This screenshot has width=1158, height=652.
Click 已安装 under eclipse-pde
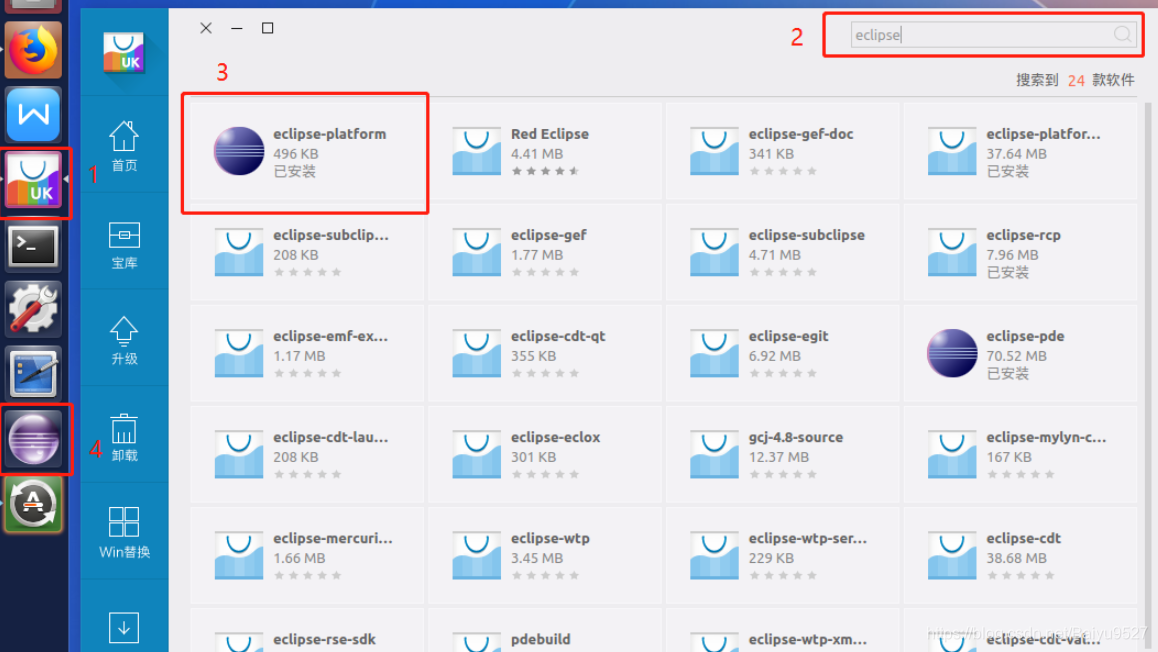1007,374
